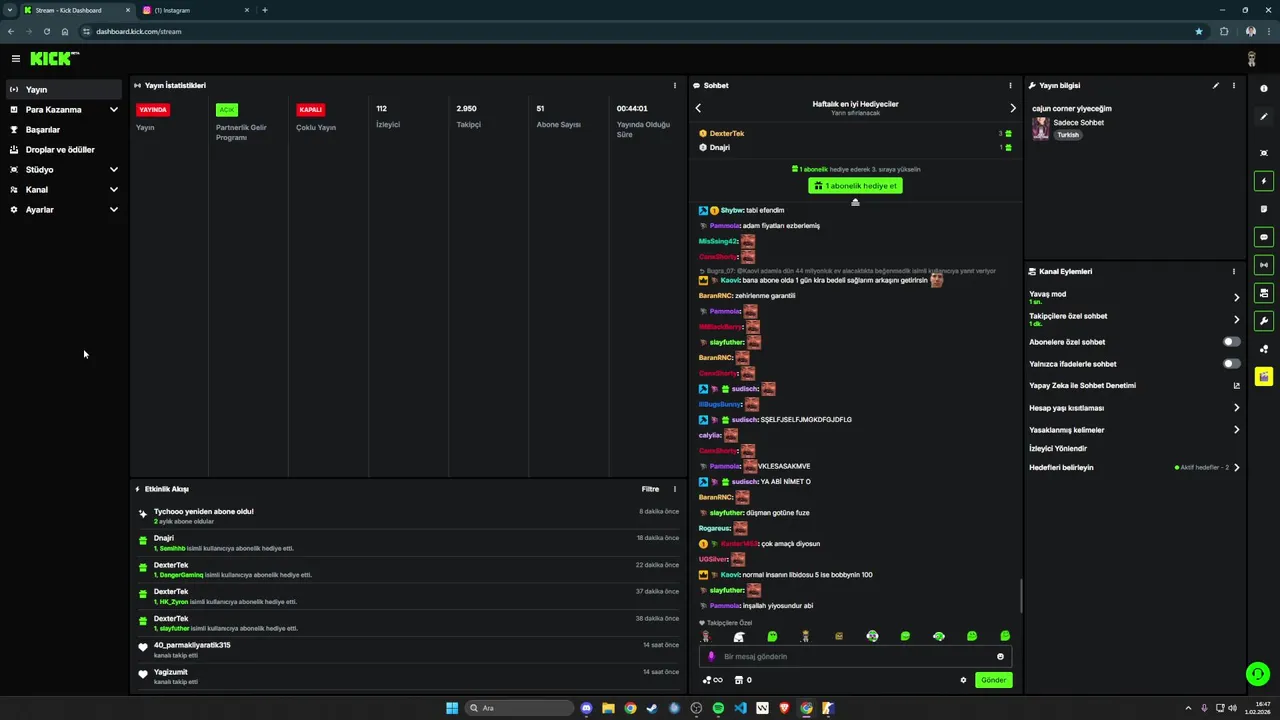
Task: Open the Filtre option in Etkinlik Akışı
Action: (x=650, y=489)
